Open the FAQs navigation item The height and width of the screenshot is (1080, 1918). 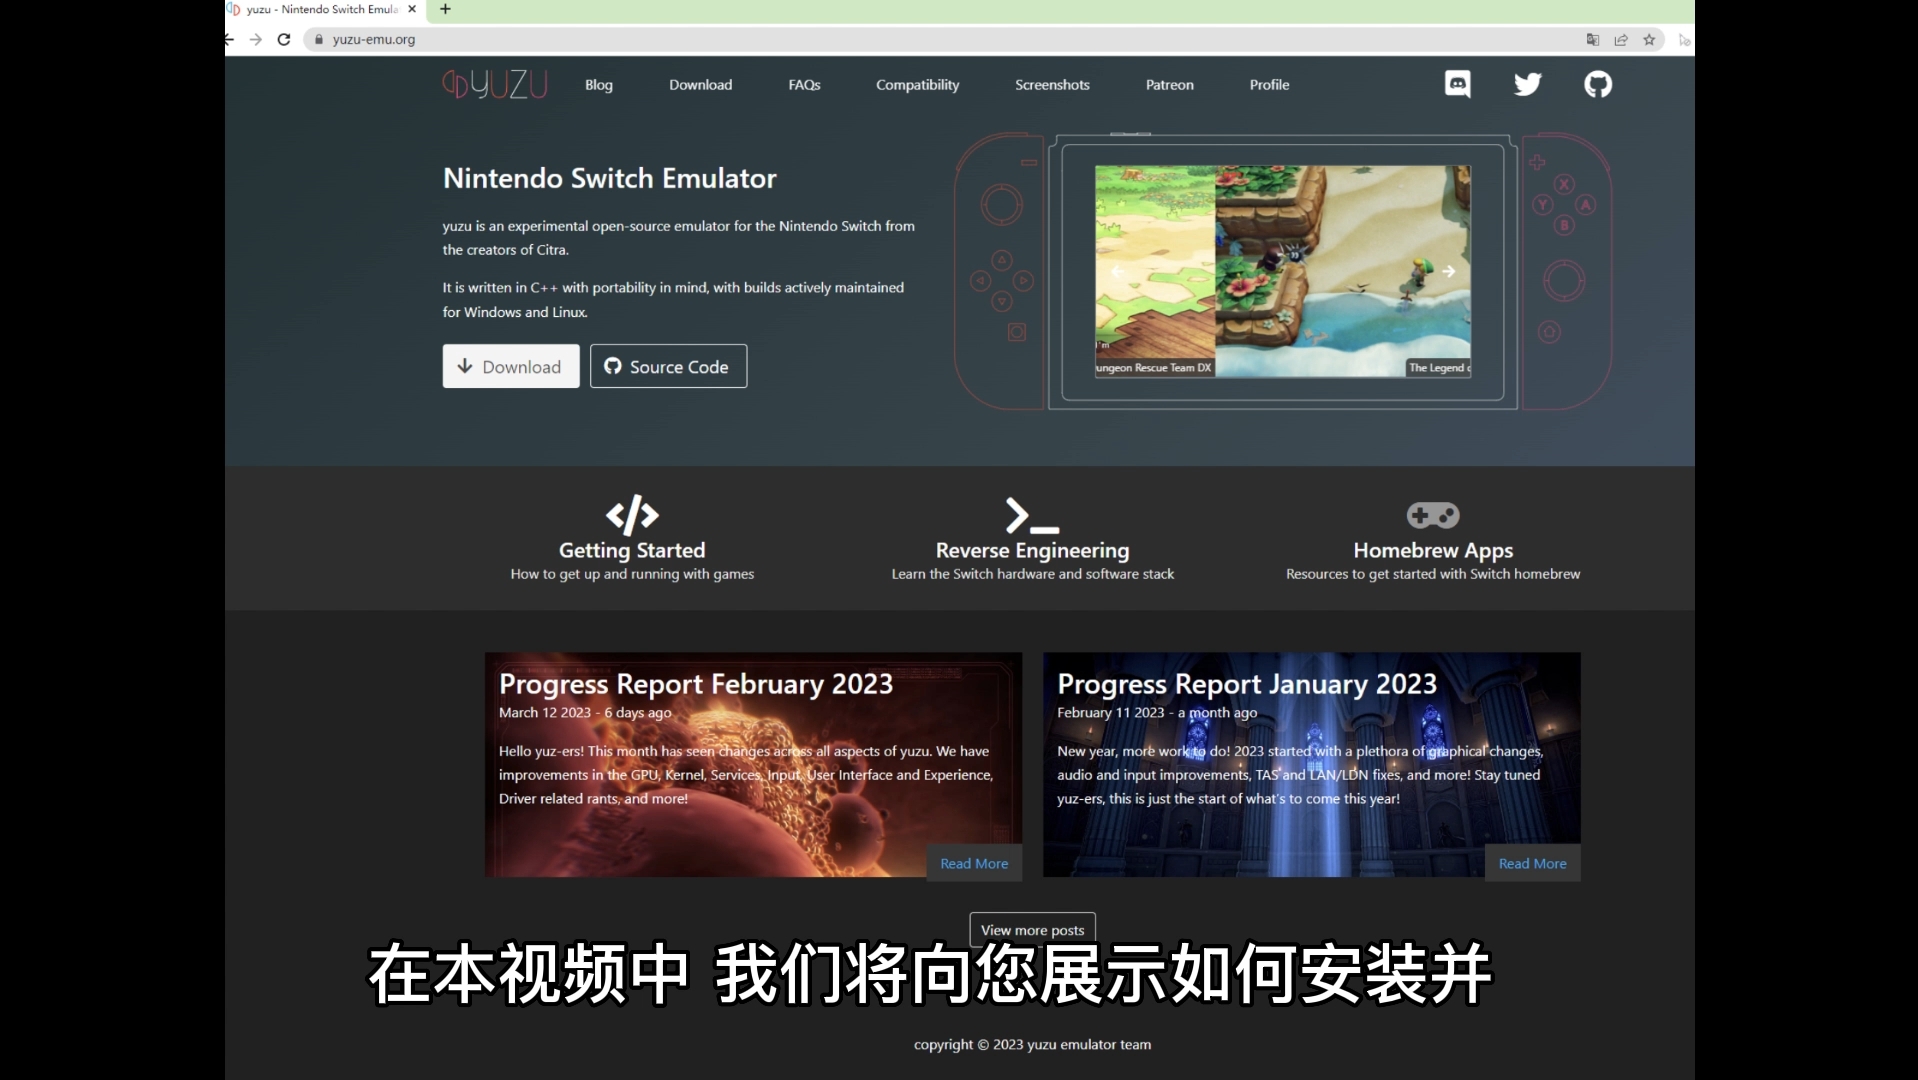tap(804, 85)
